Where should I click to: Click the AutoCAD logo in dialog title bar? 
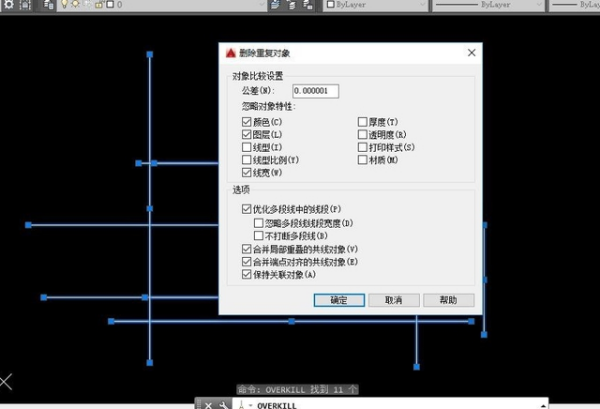tap(231, 53)
